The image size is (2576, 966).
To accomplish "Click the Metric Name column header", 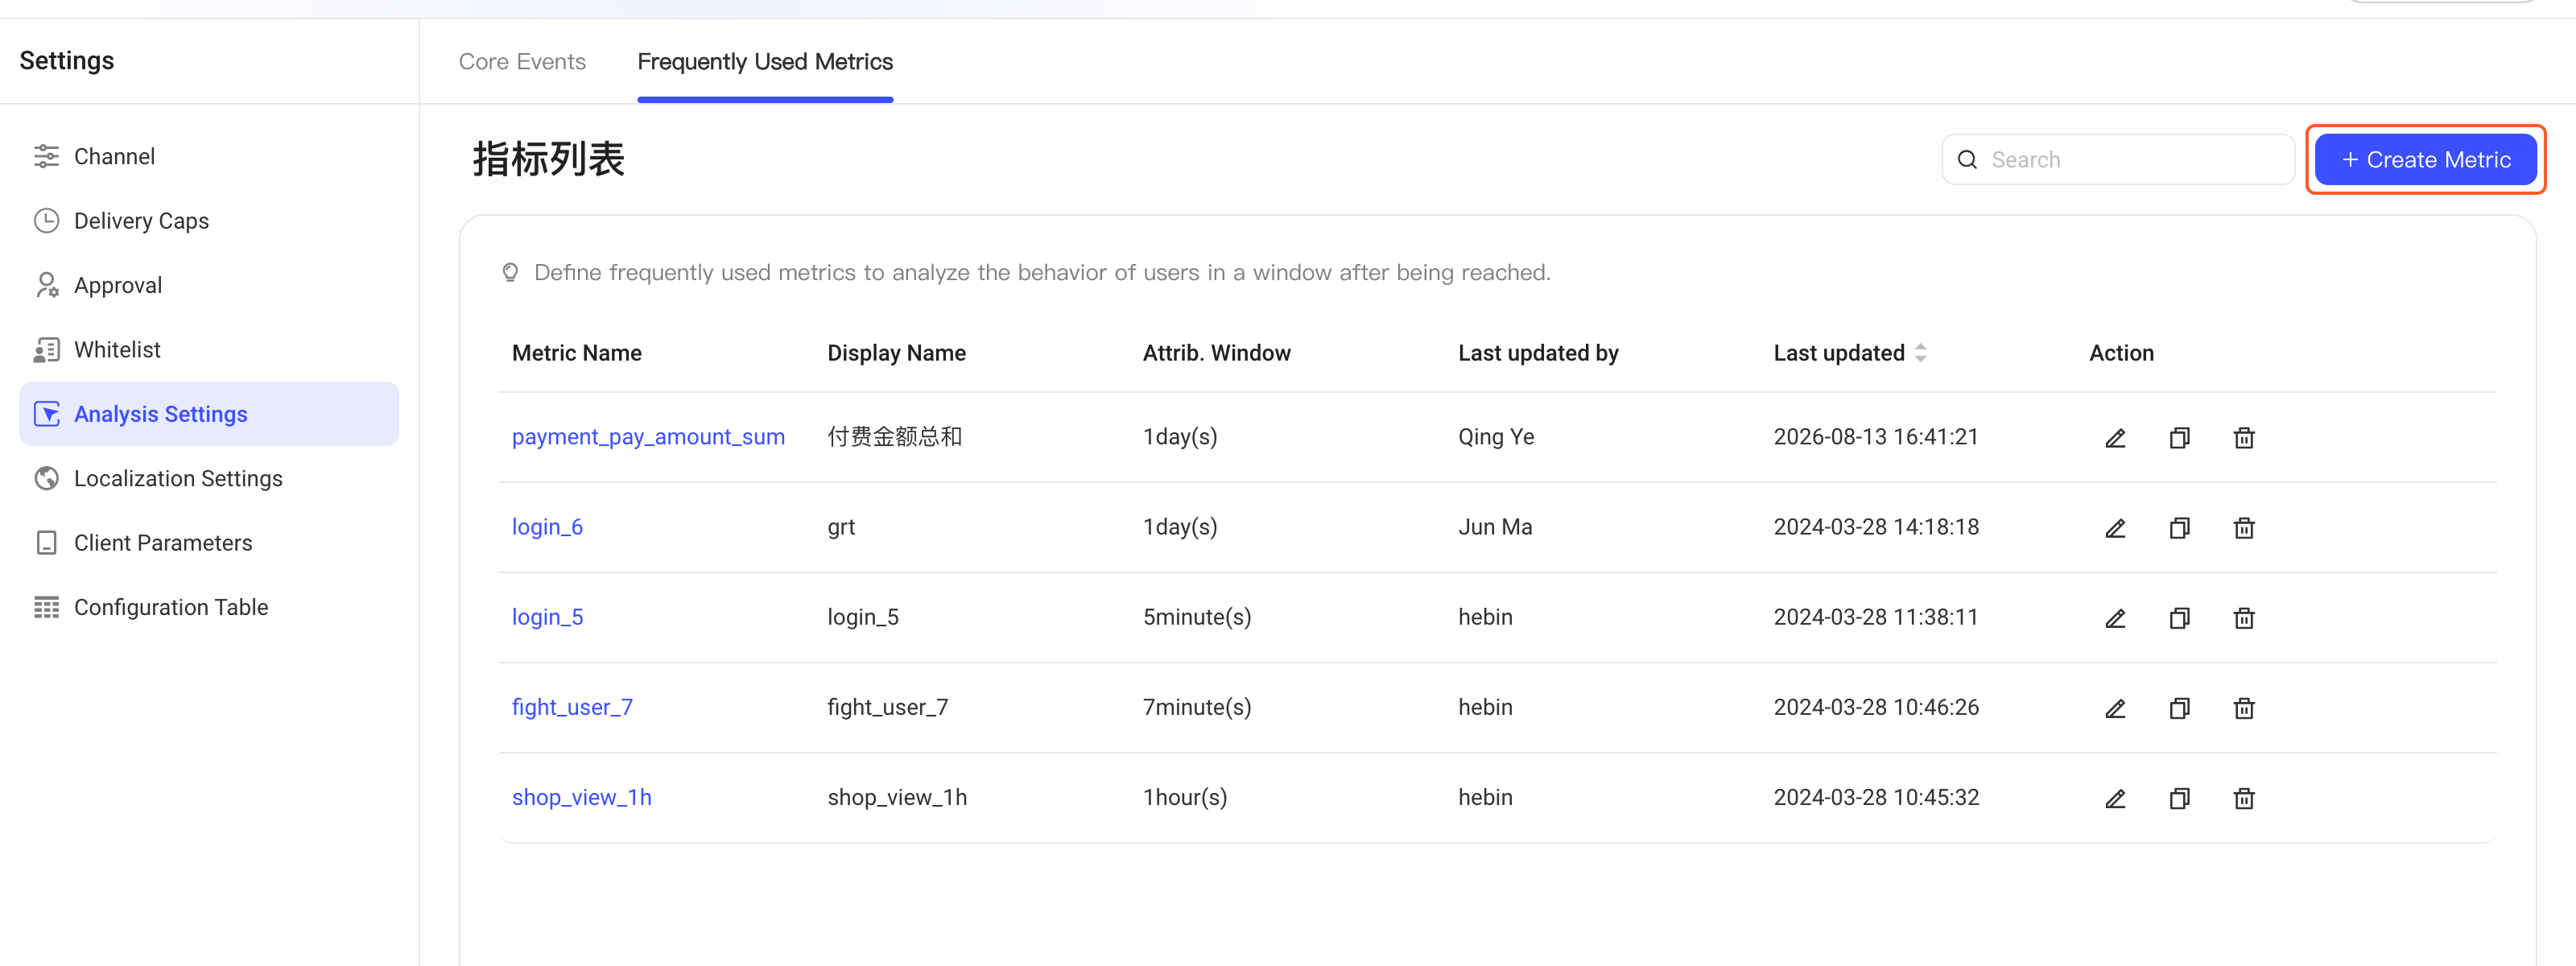I will coord(577,353).
